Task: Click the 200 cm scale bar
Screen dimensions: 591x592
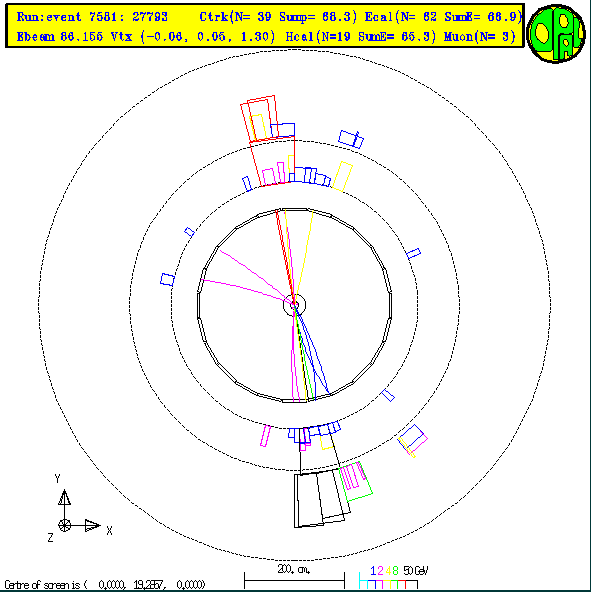Action: pos(295,578)
